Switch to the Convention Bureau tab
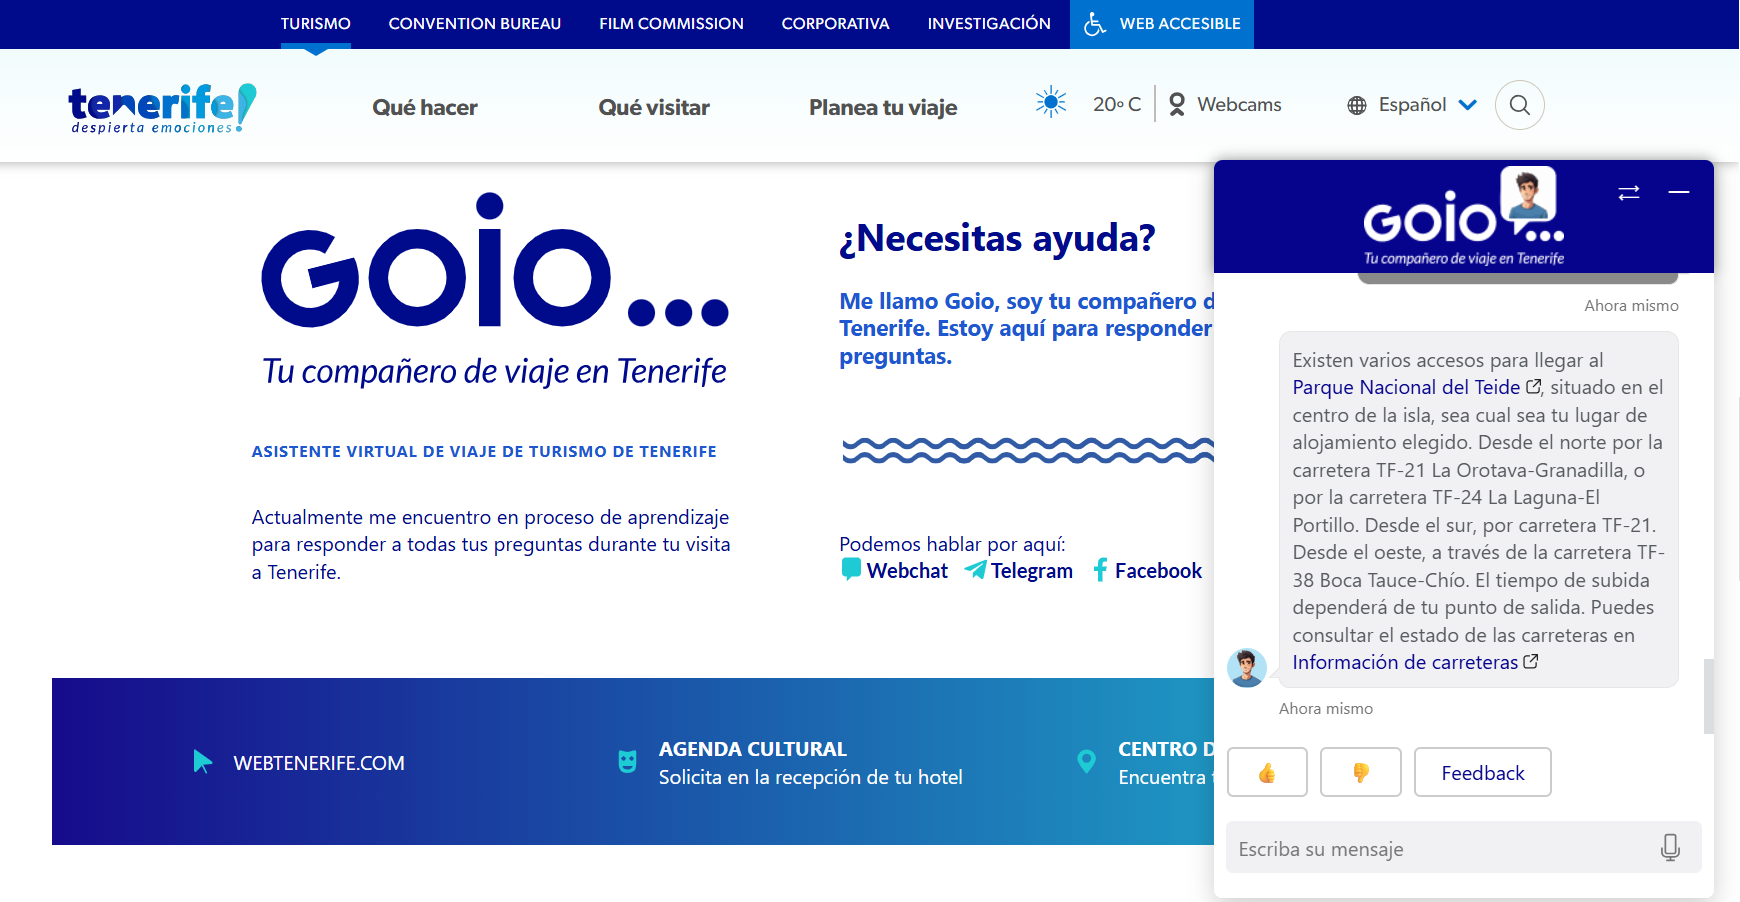Screen dimensions: 1740x902 (474, 24)
